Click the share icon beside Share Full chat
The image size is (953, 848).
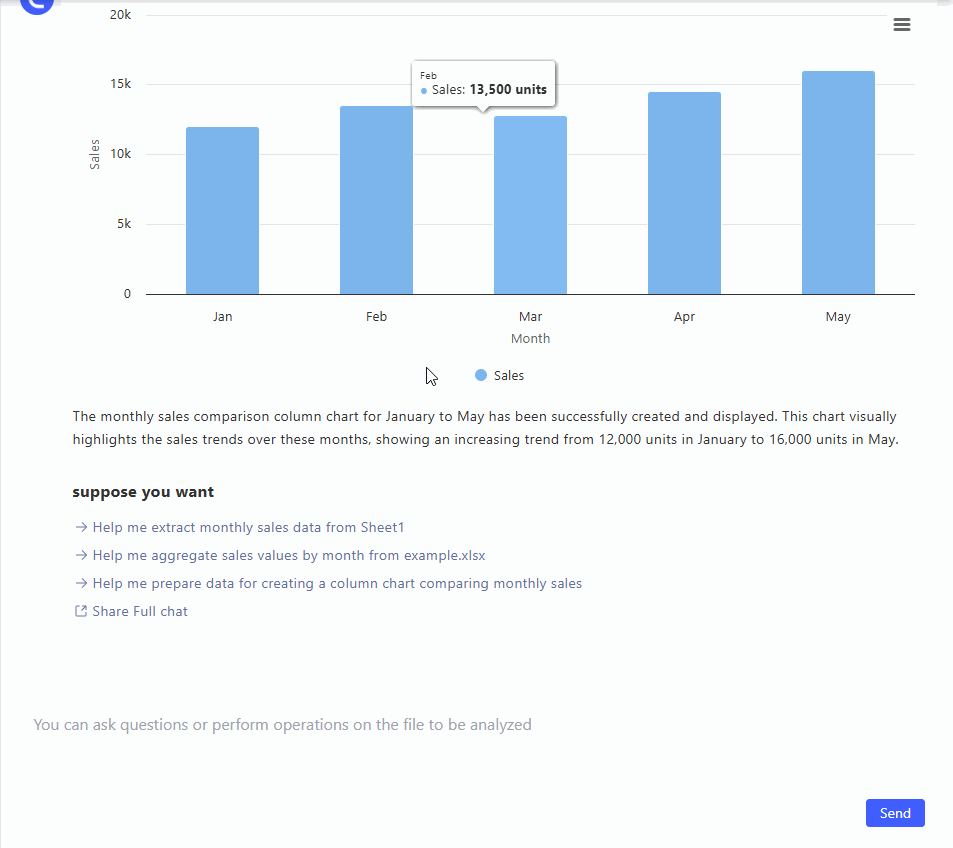pyautogui.click(x=81, y=611)
